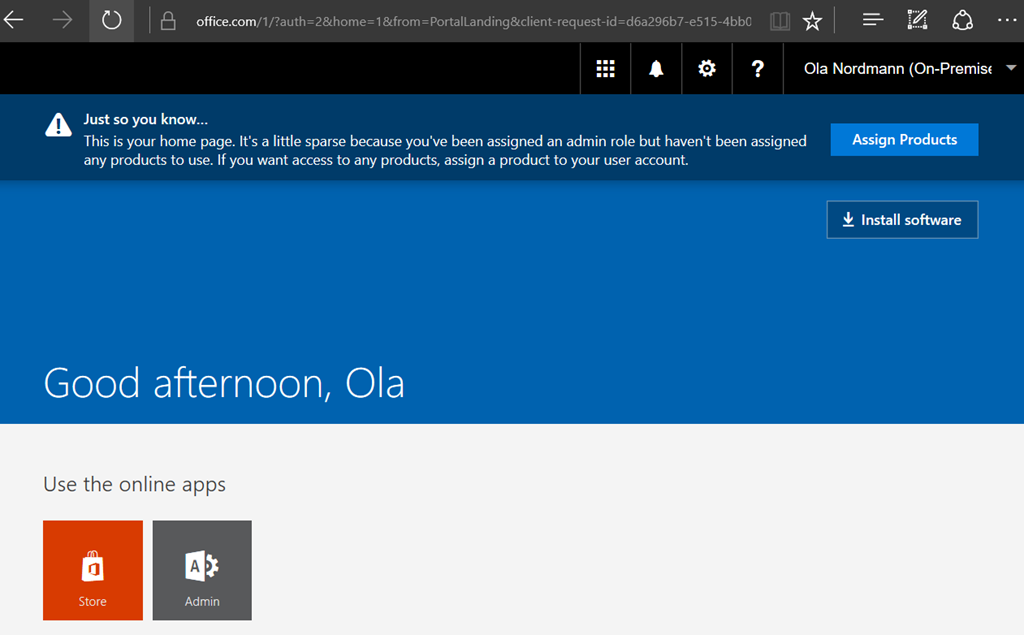Click the office.com address bar
This screenshot has width=1024, height=635.
(470, 20)
